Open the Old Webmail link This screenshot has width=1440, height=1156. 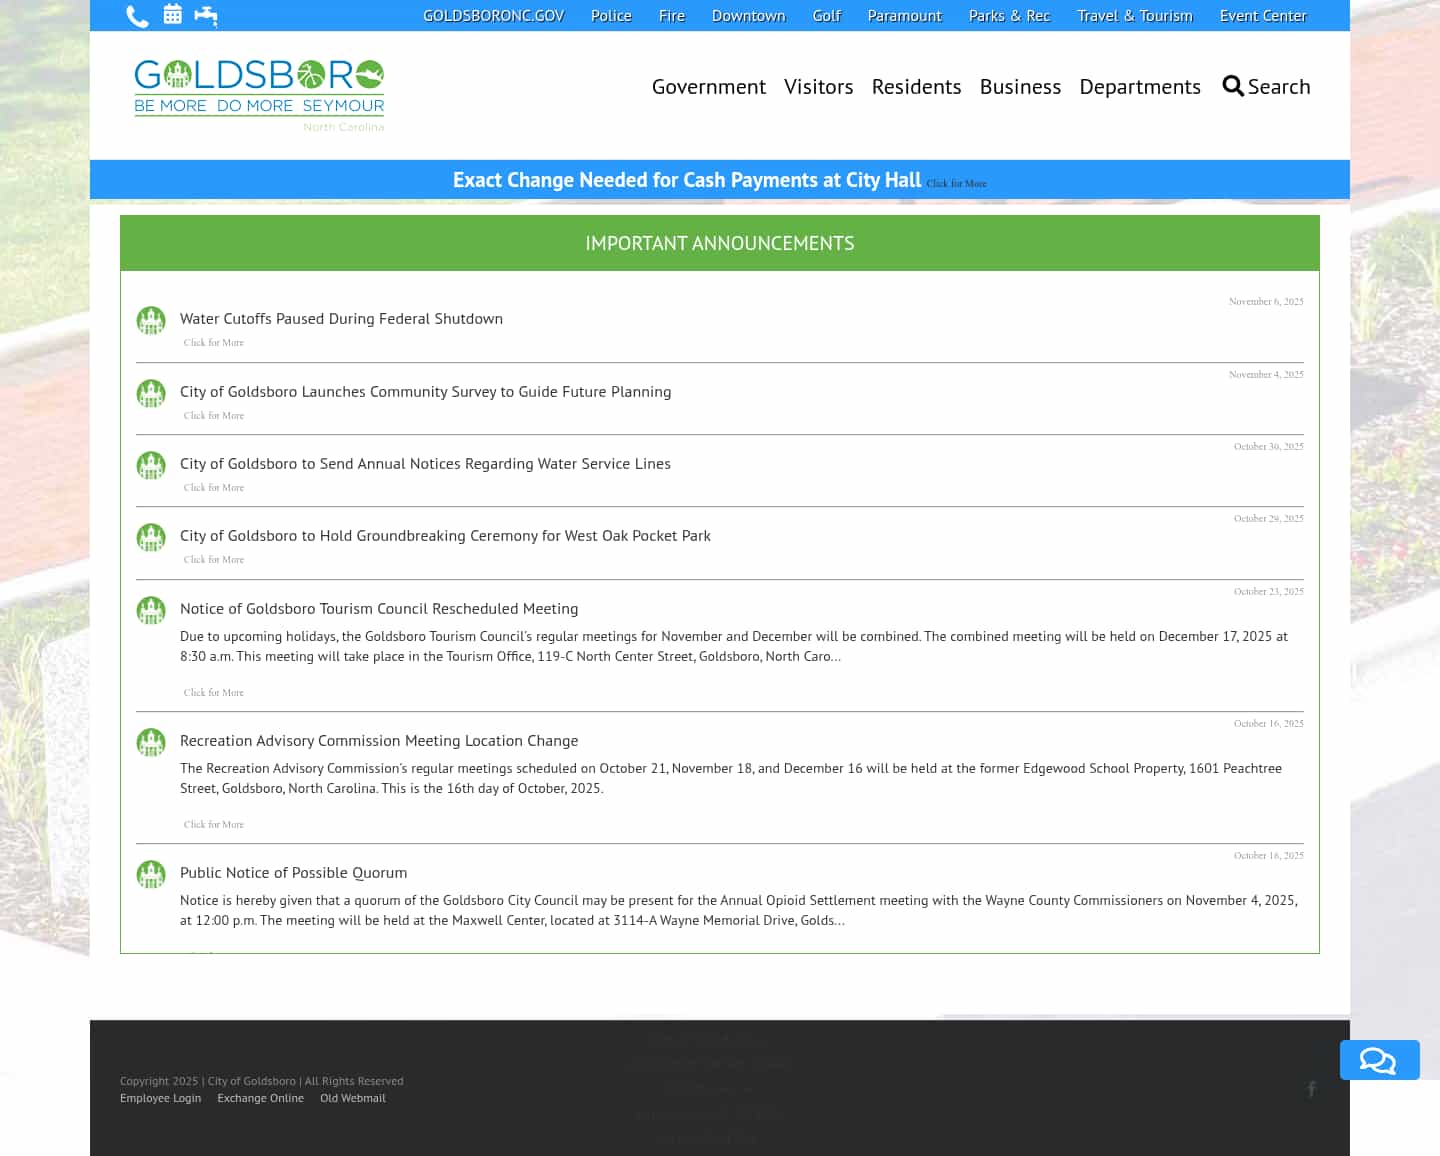point(352,1097)
